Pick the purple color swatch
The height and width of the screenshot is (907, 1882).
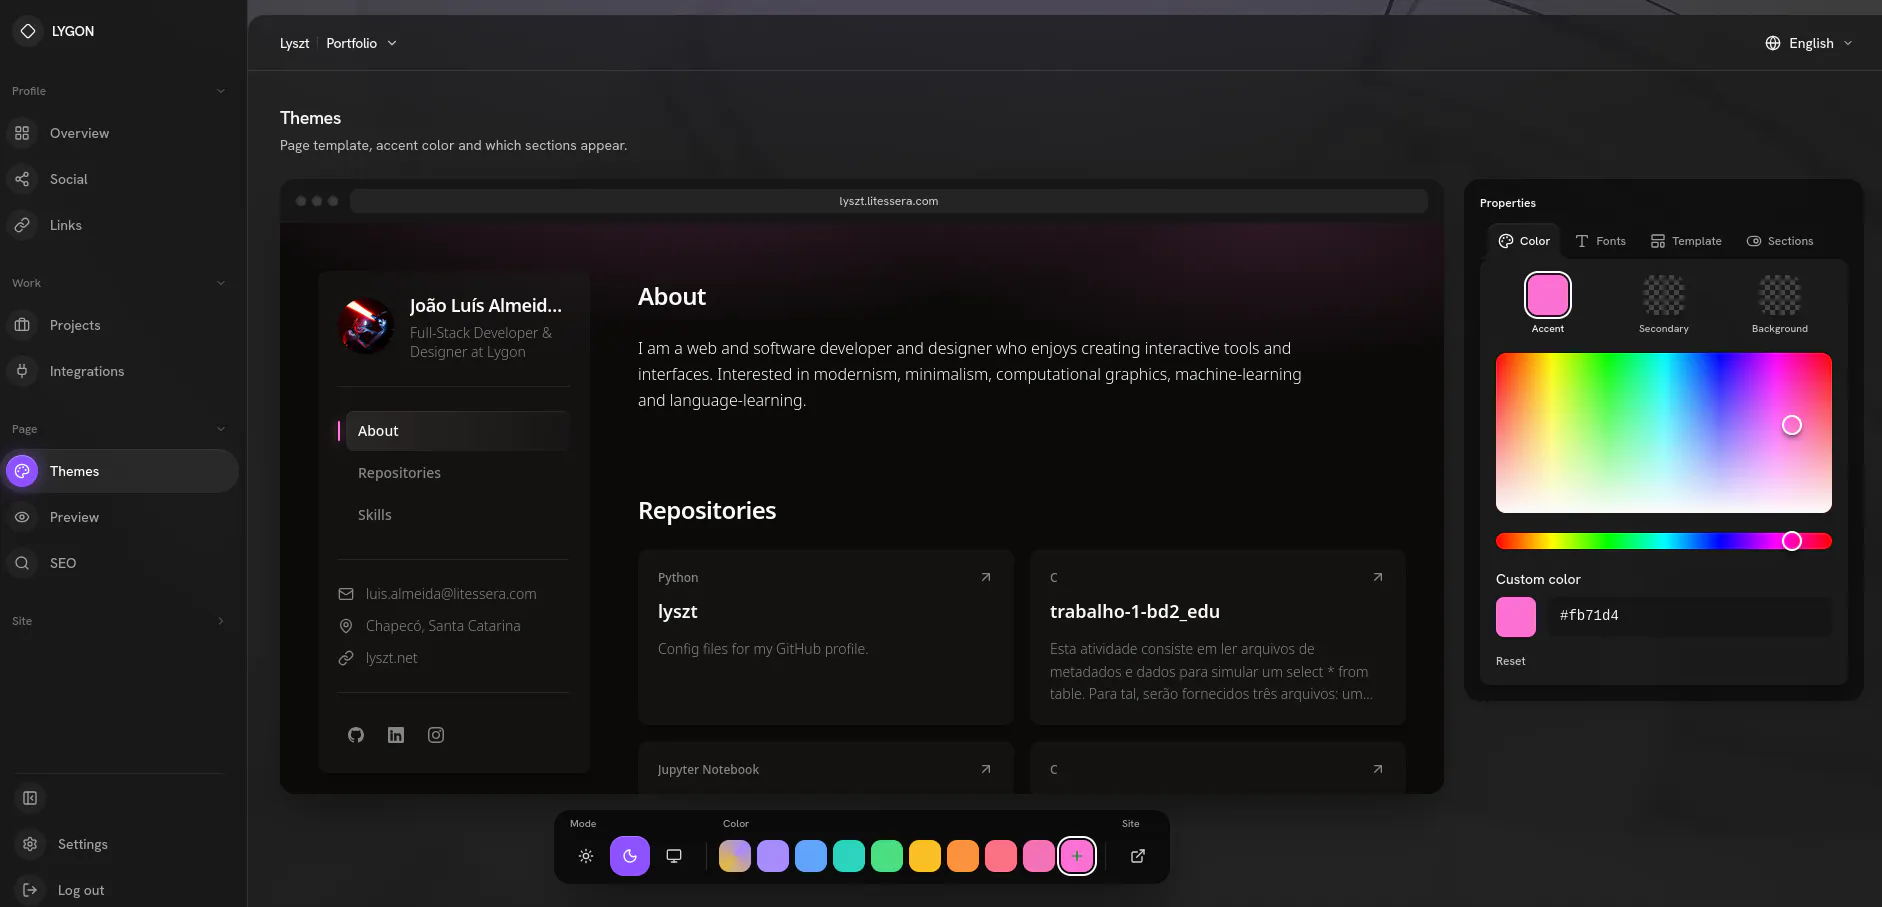pos(773,856)
